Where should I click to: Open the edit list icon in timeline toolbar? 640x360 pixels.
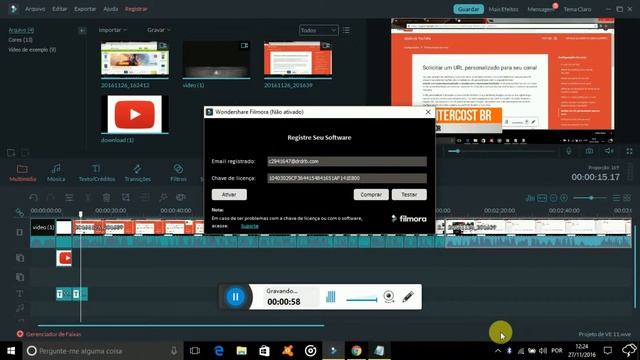point(69,198)
